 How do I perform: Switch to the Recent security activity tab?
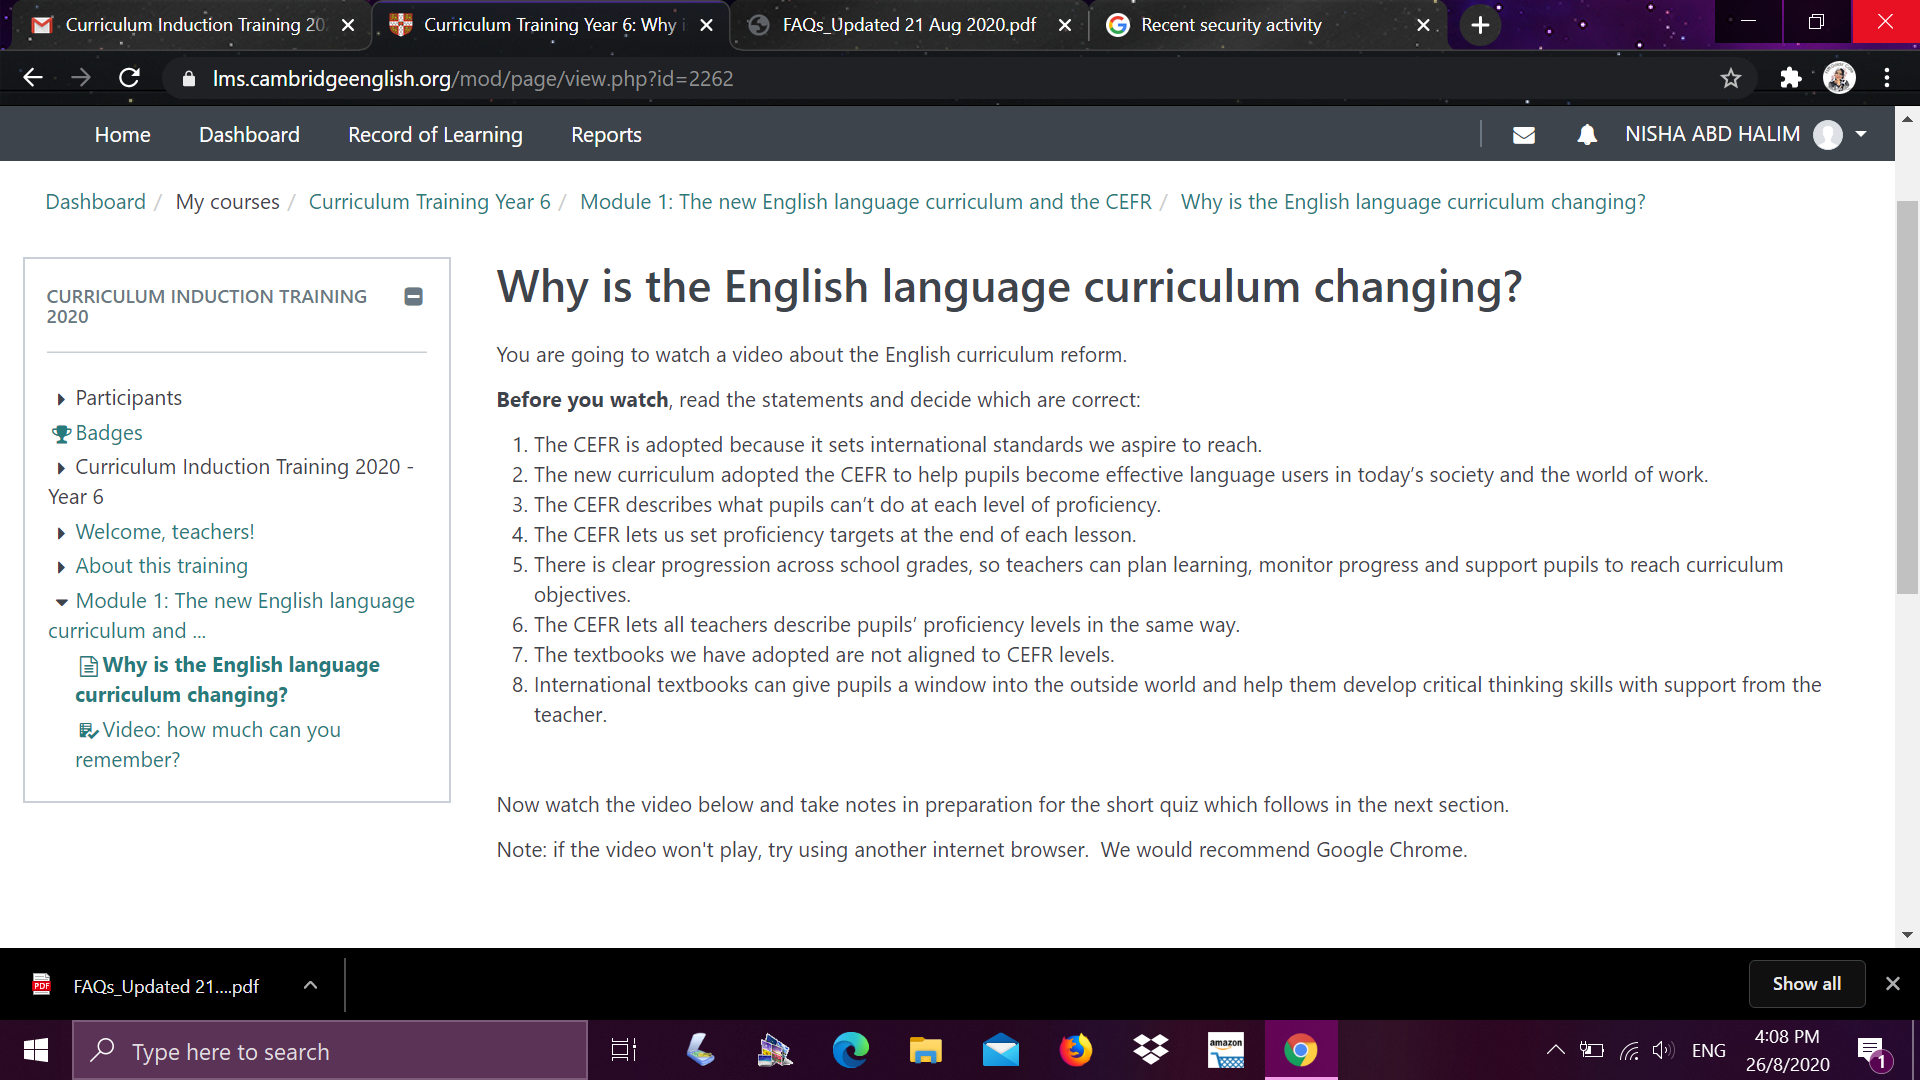1230,25
